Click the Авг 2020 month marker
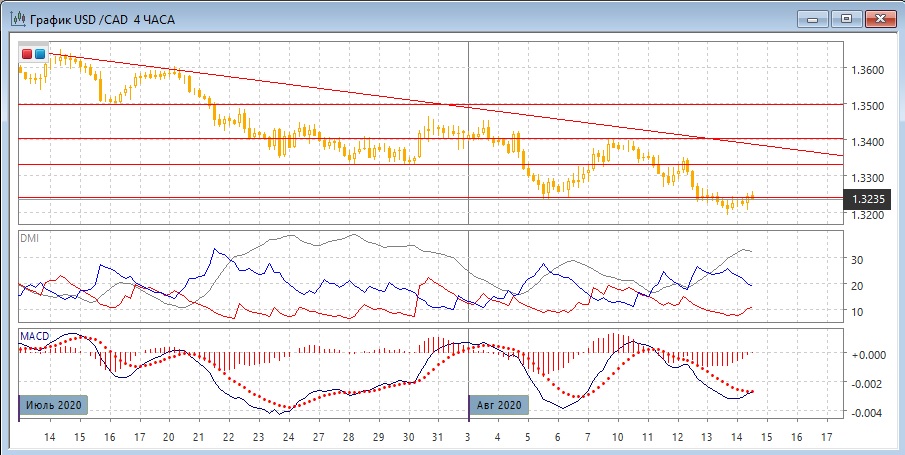Screen dimensions: 905x455 coord(497,405)
